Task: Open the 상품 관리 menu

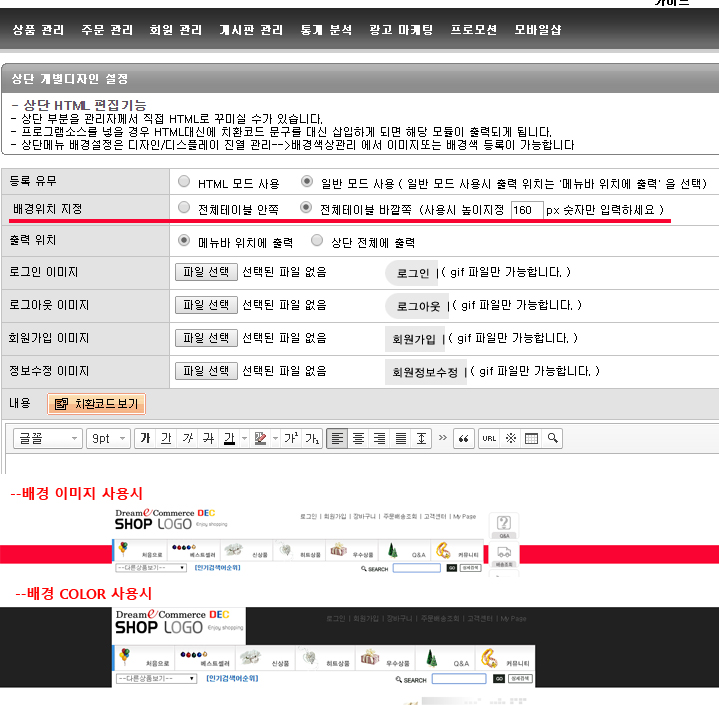Action: click(38, 30)
